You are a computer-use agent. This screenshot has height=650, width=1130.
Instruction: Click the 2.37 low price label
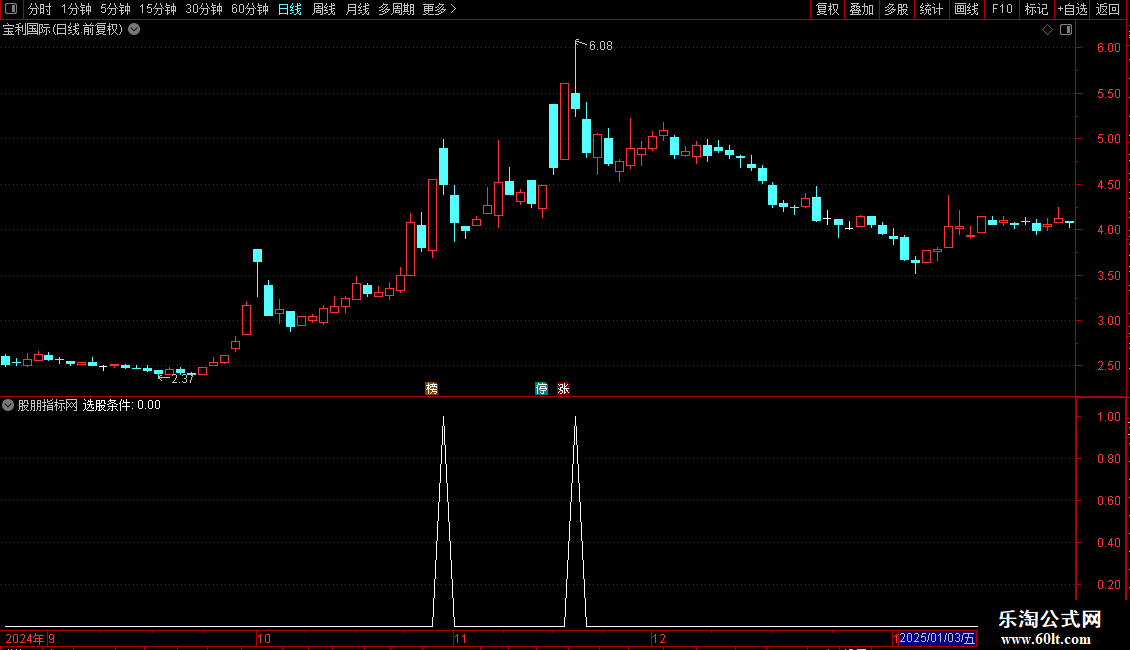182,379
